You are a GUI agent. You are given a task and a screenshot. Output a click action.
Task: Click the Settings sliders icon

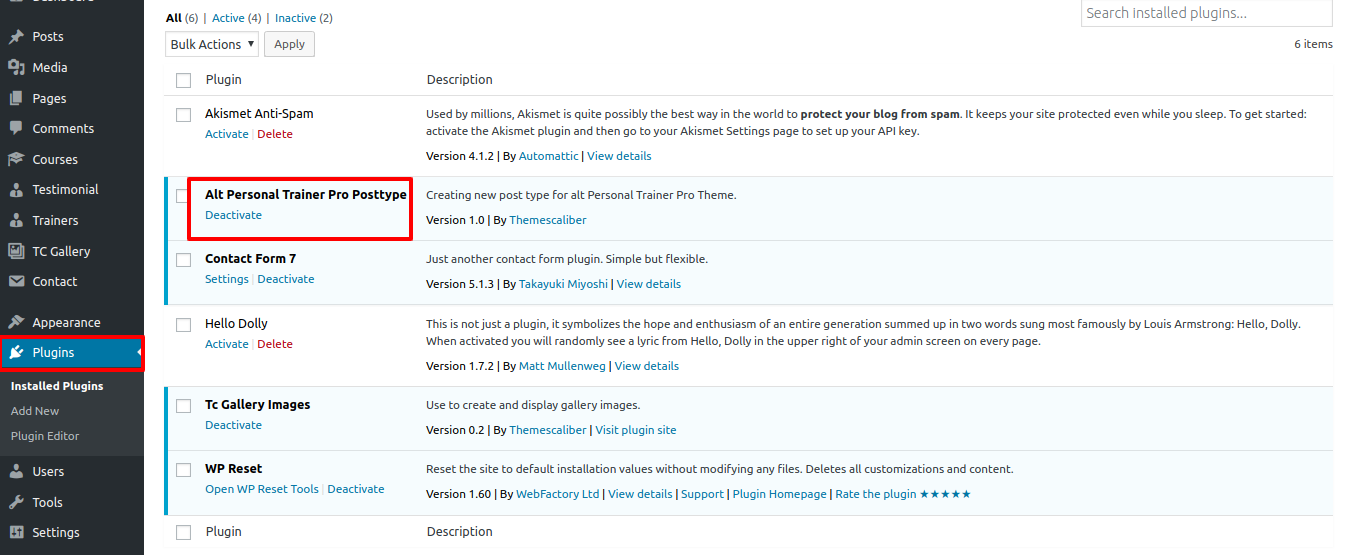tap(16, 533)
